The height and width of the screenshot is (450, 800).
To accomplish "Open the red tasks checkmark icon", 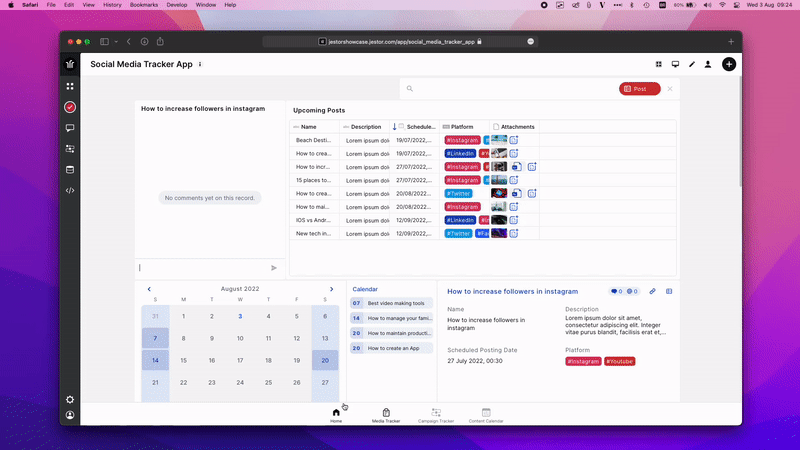I will tap(70, 107).
